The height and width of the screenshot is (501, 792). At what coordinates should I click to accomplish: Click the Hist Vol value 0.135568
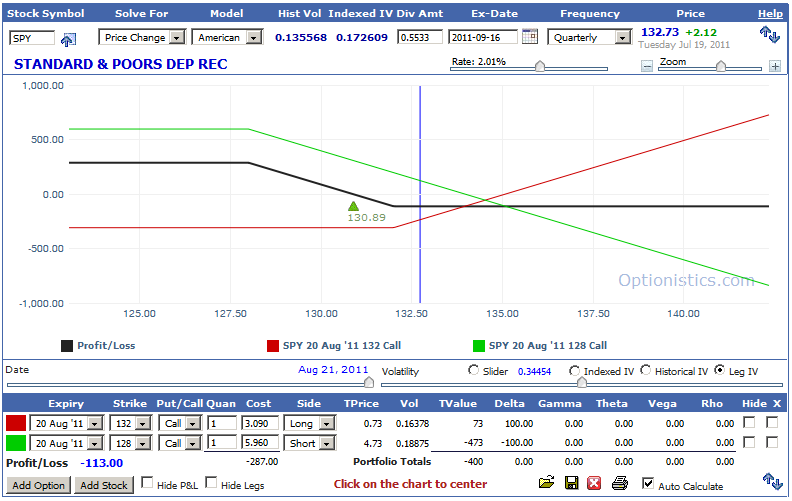tap(301, 37)
